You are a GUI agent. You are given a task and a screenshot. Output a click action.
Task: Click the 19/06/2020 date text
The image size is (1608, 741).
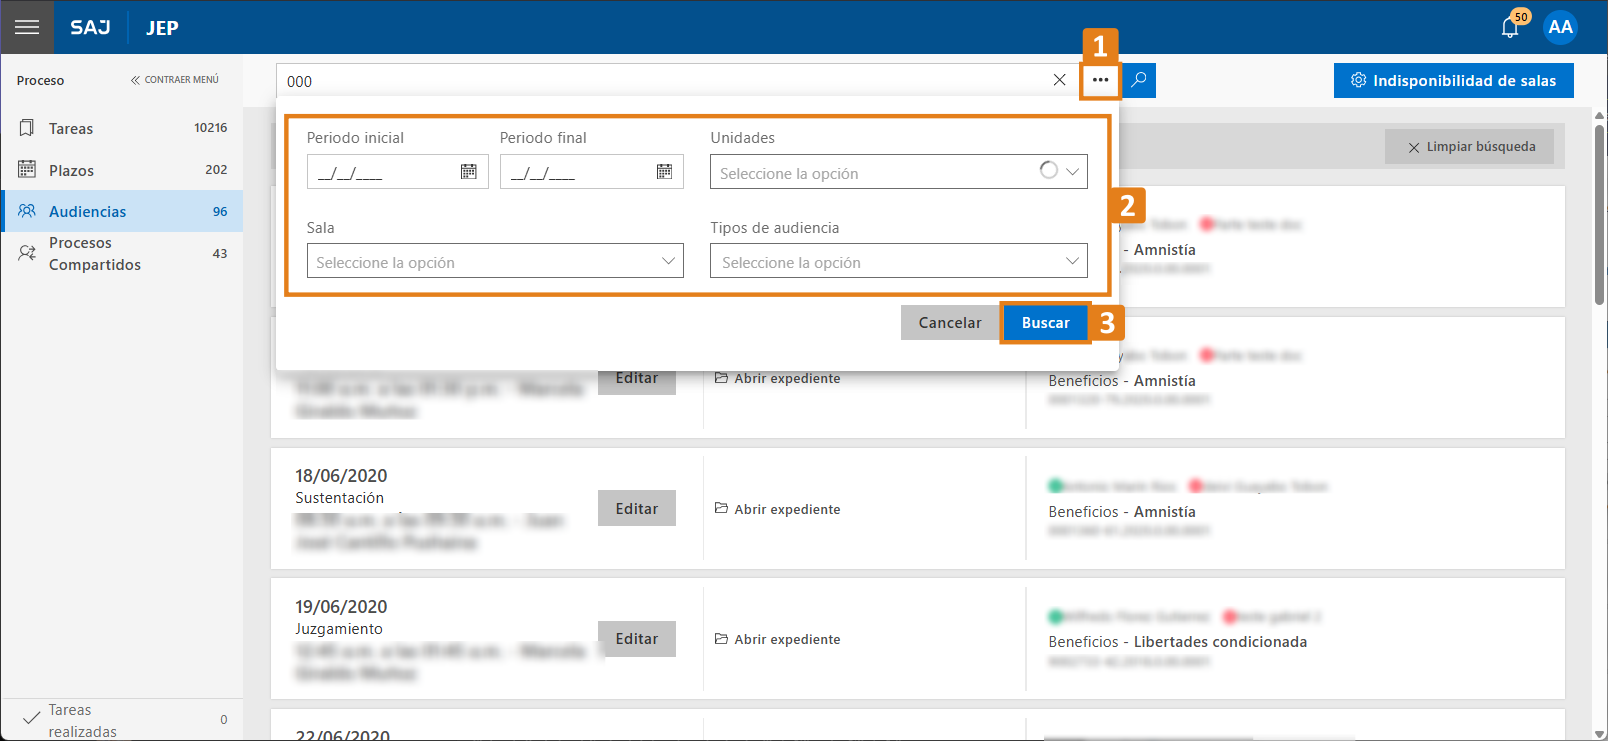click(x=341, y=607)
